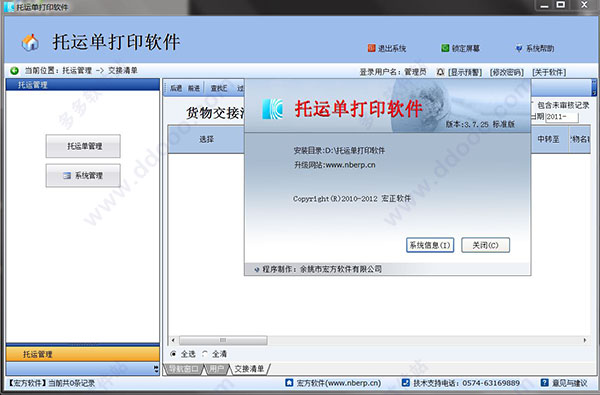
Task: Click the 升级网站:www.nberp.cn text in the dialog
Action: (x=334, y=165)
